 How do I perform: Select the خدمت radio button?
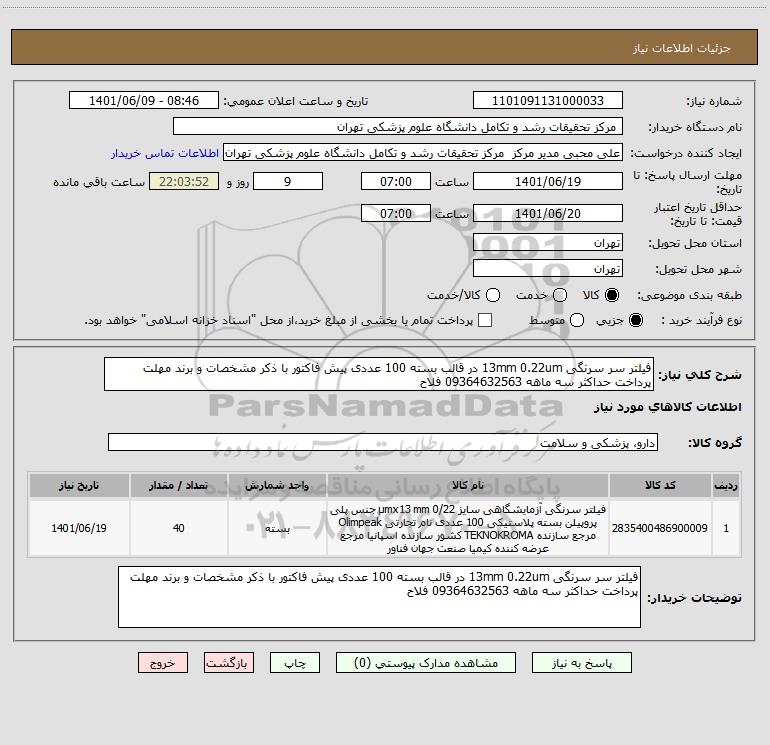coord(560,295)
